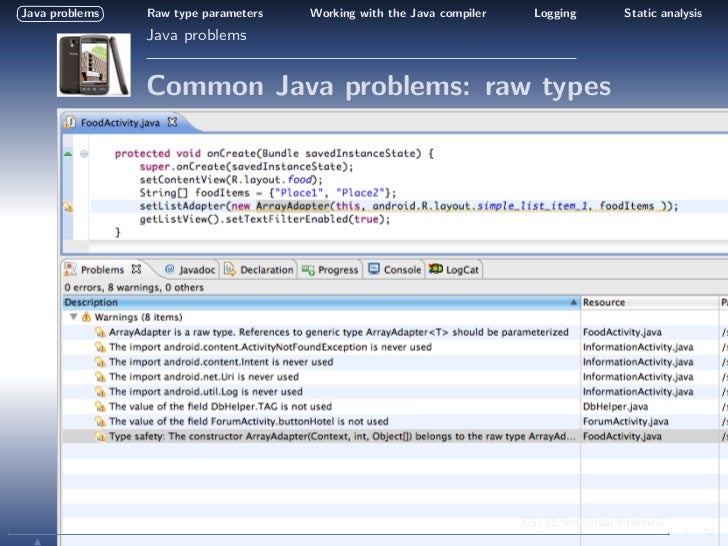Viewport: 728px width, 546px height.
Task: Select the Warnings (8 items) row
Action: click(x=321, y=317)
